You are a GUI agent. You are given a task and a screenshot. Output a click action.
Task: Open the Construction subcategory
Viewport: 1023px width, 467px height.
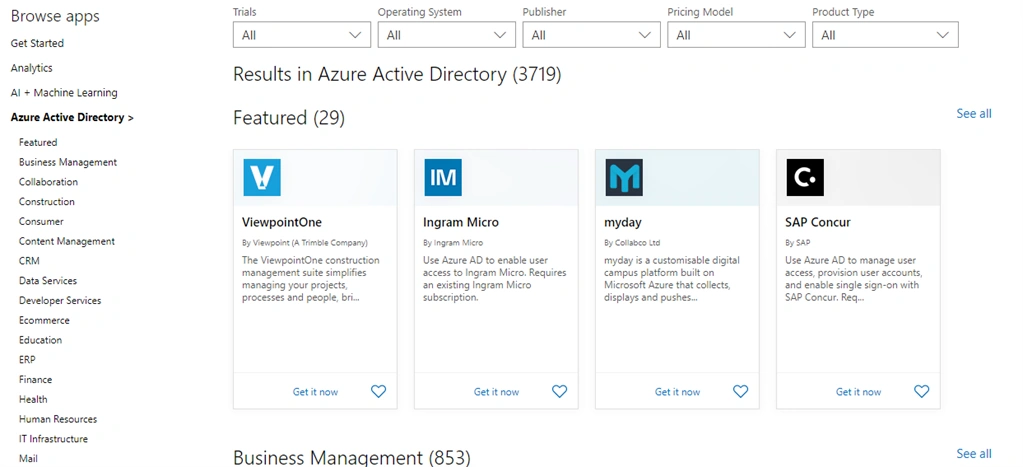point(47,202)
